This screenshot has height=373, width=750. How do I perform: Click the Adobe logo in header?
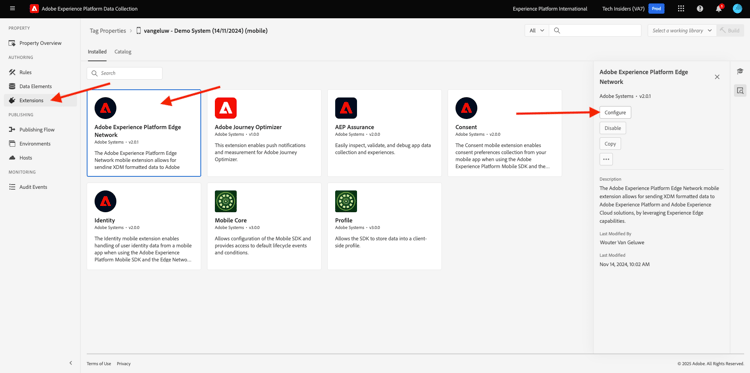(34, 9)
